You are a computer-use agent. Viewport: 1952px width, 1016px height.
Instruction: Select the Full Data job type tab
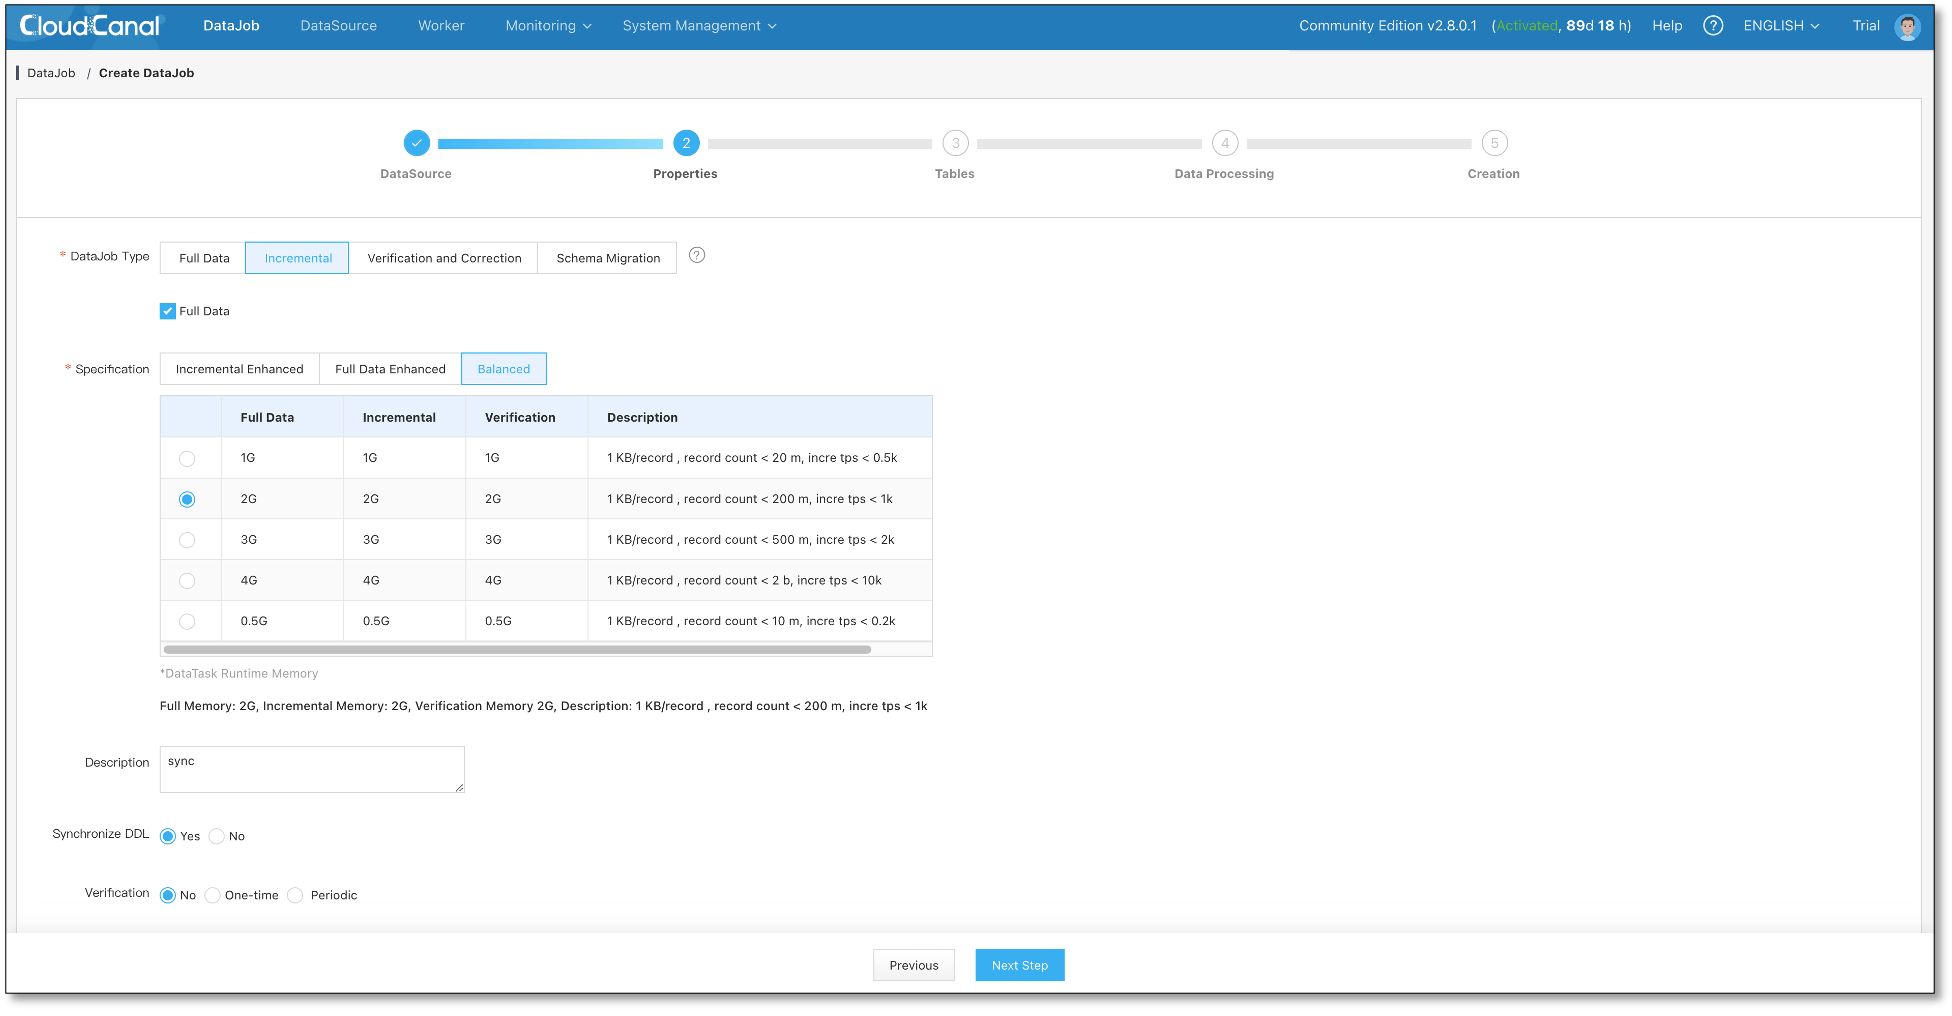204,258
